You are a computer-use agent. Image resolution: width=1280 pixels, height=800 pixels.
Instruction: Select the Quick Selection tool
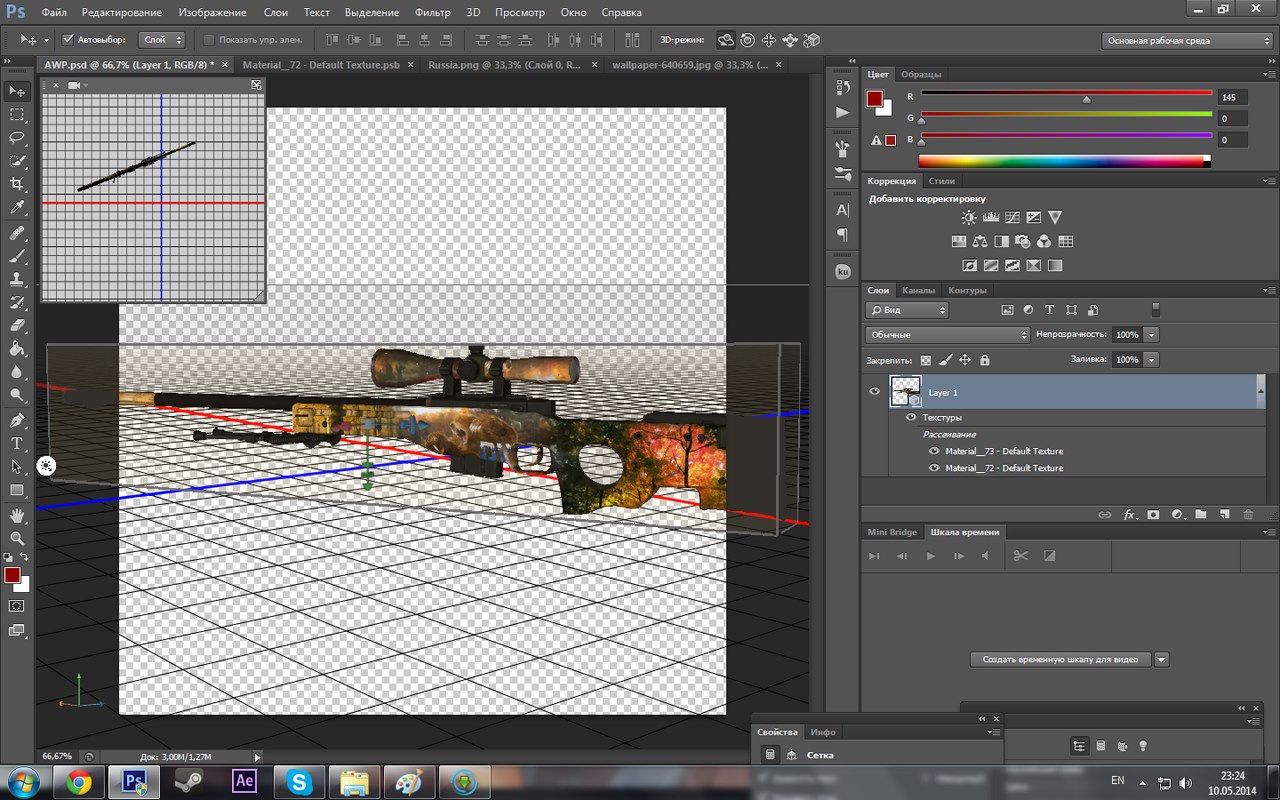pyautogui.click(x=17, y=161)
